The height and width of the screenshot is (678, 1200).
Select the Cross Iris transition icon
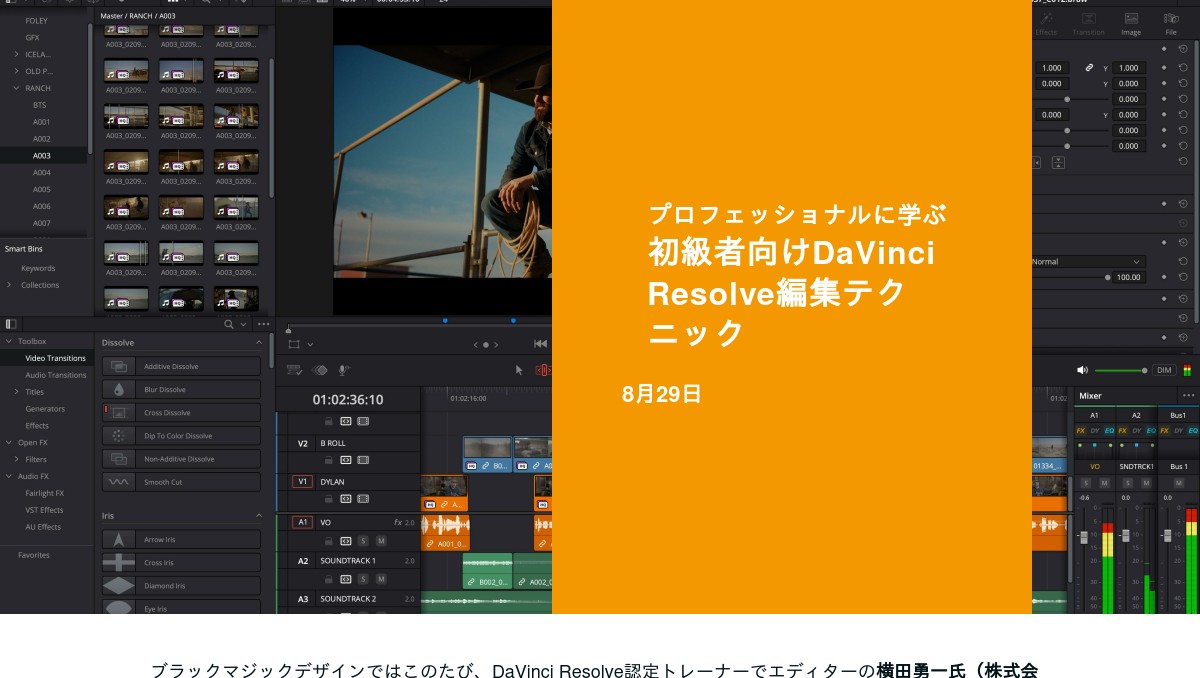[119, 562]
